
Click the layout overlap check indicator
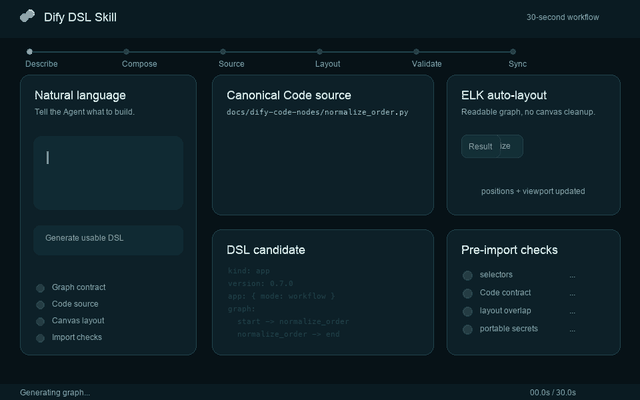pos(467,311)
